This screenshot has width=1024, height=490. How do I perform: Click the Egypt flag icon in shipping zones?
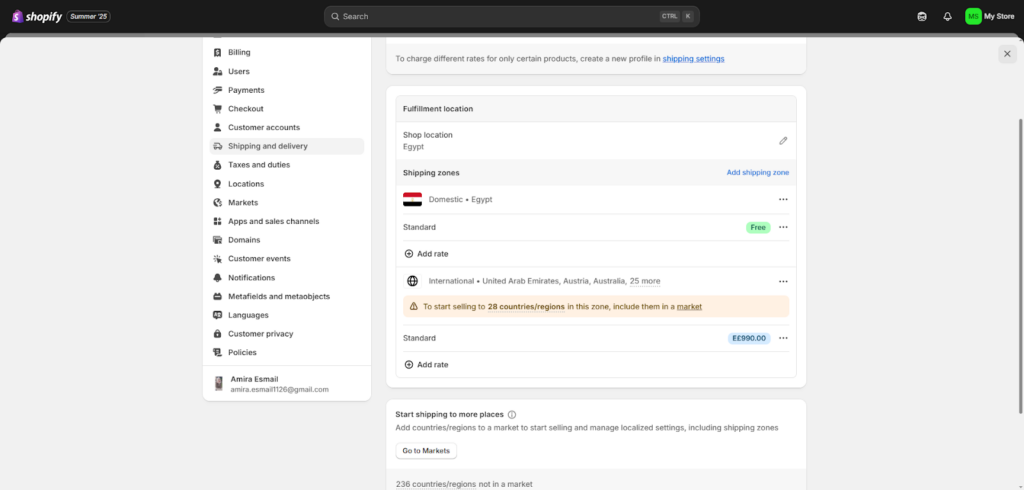point(412,199)
